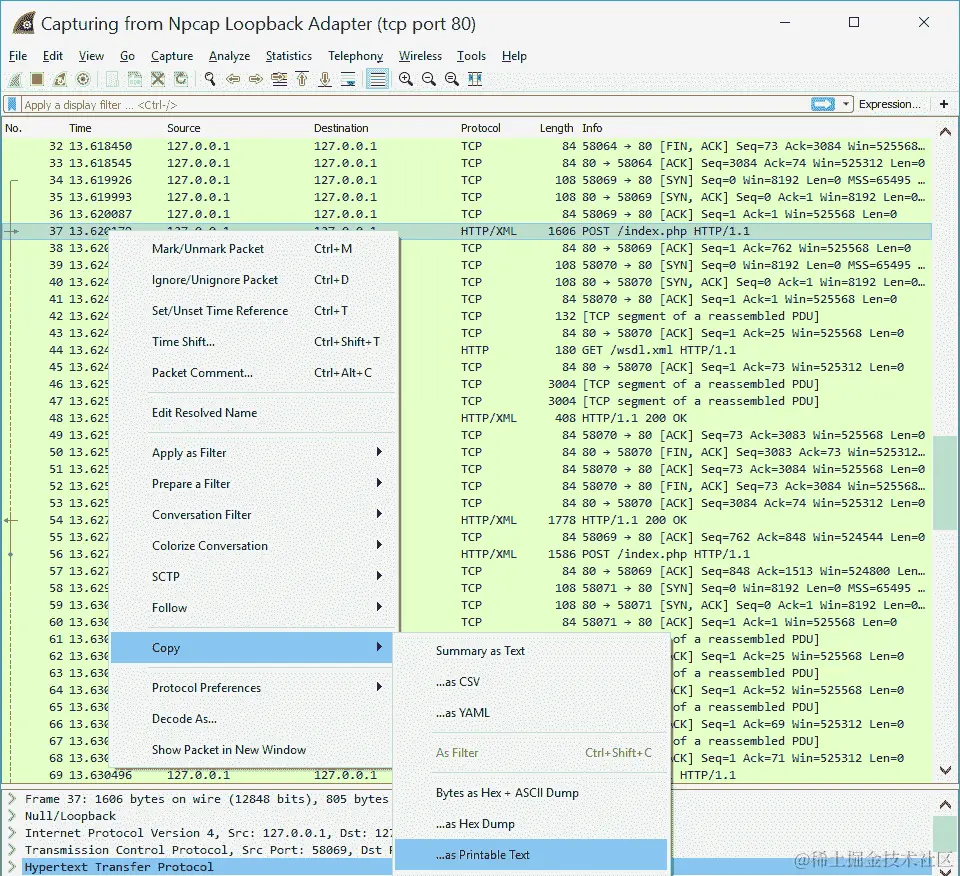Expand the Frame 37 tree node

point(12,799)
